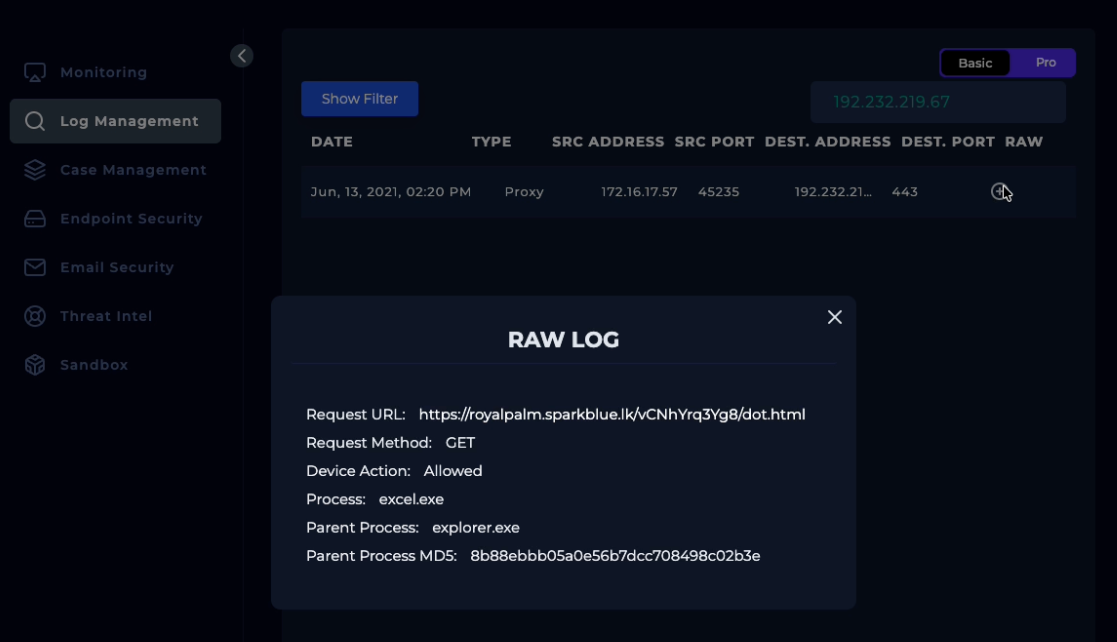Click the Threat Intel icon
Screen dimensions: 1117x642
click(x=35, y=317)
